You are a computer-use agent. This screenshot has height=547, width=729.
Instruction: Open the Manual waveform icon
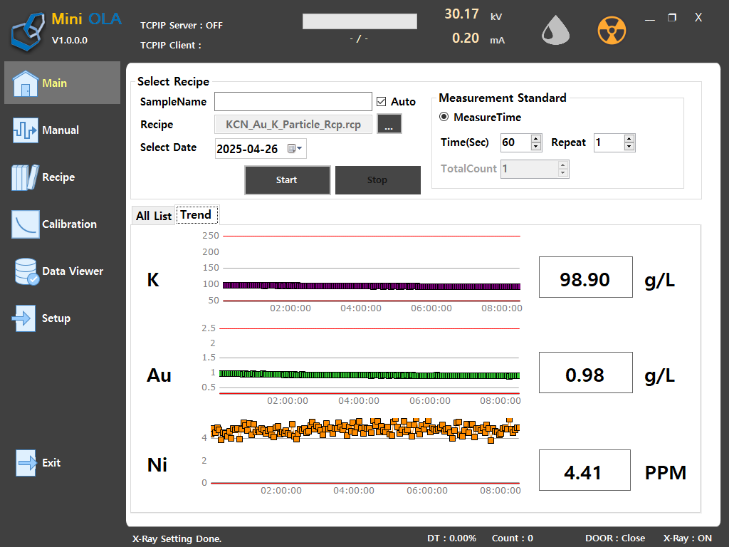(25, 130)
